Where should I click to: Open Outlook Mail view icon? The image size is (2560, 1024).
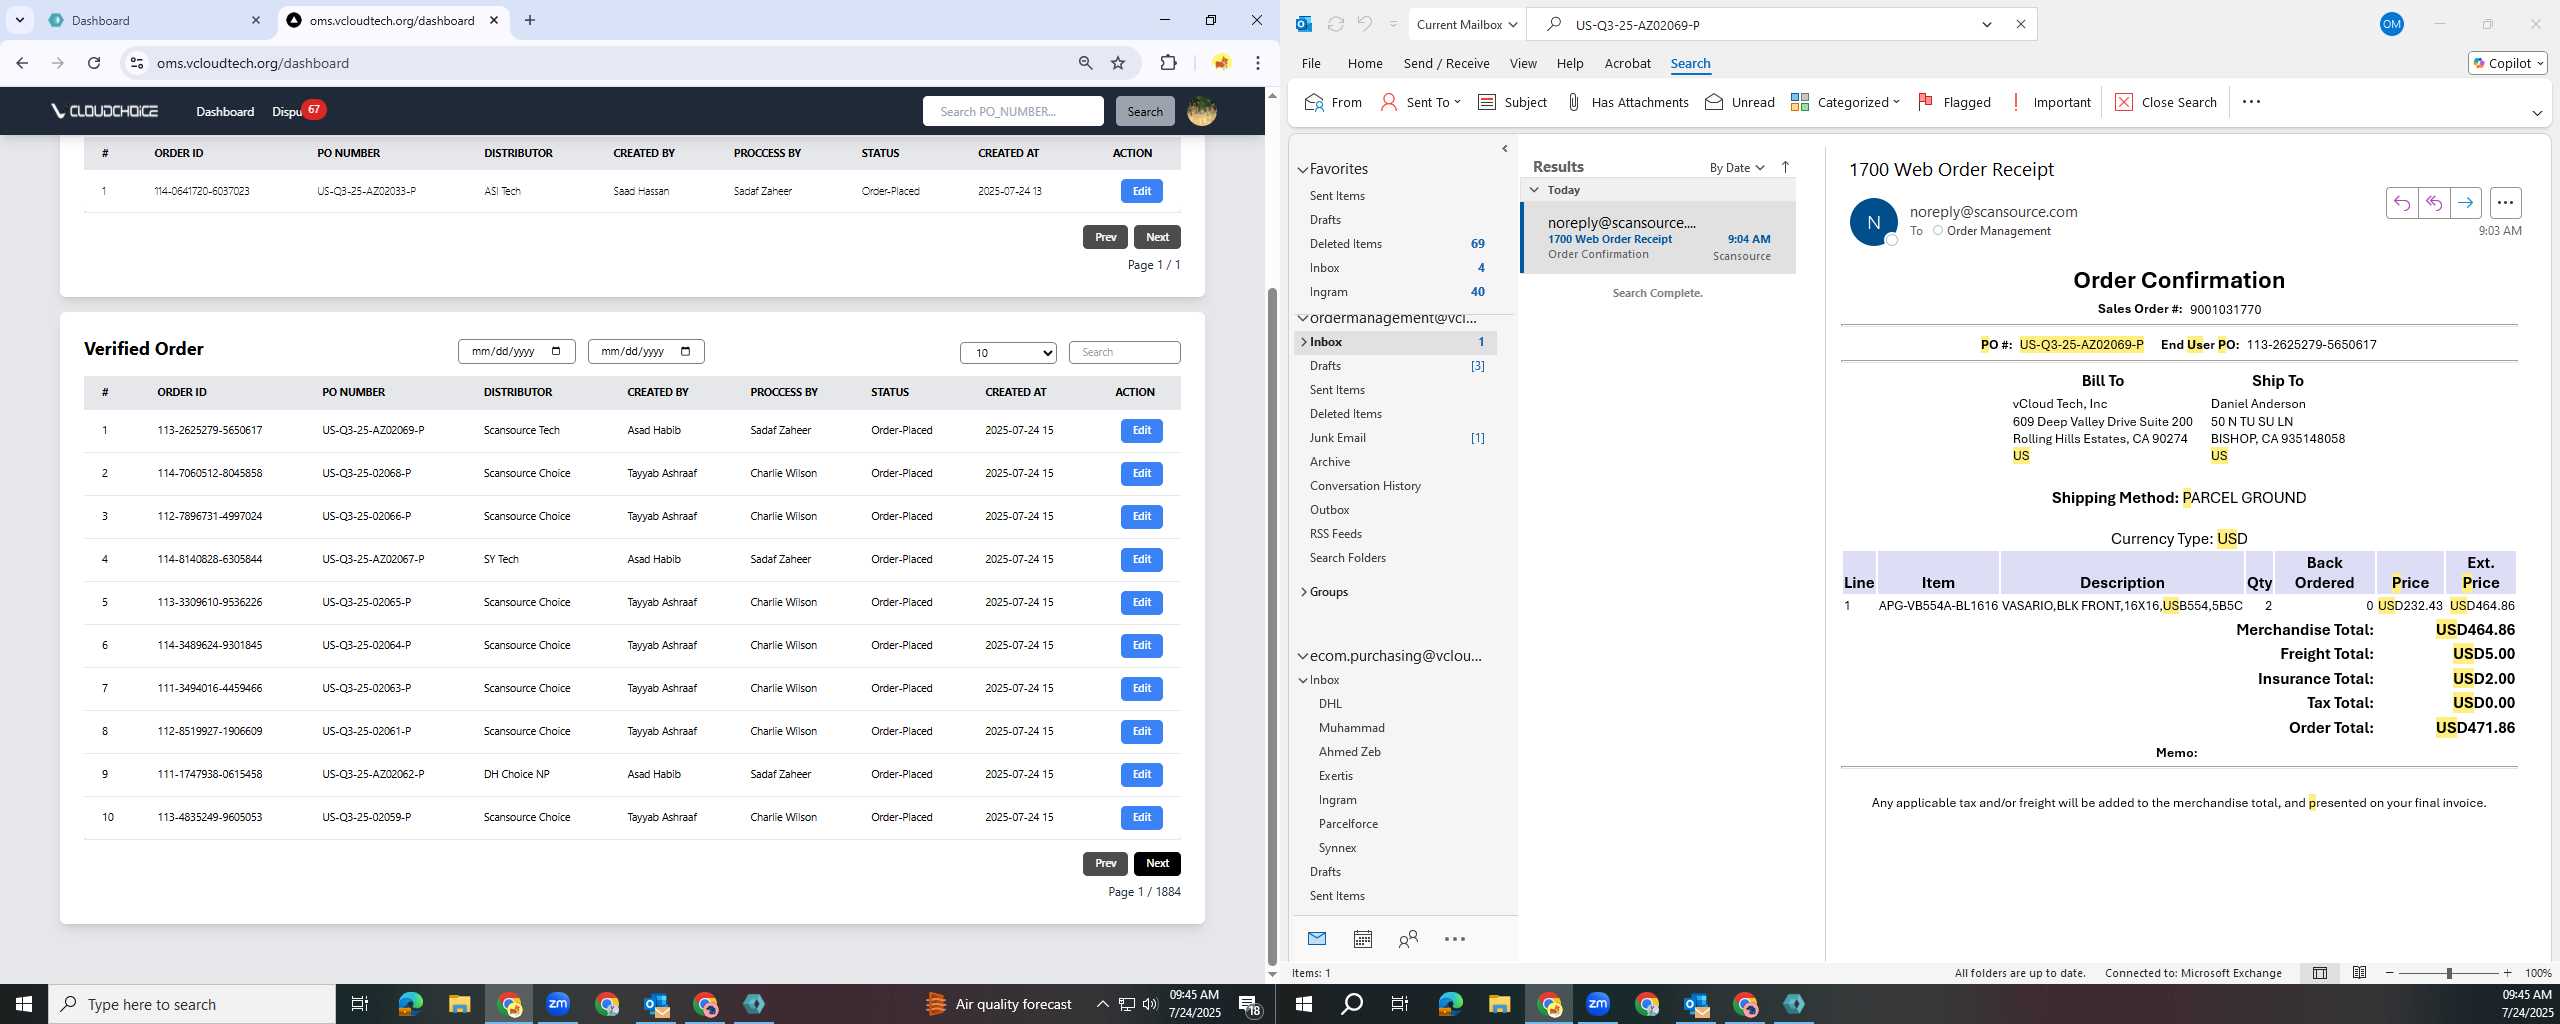click(x=1317, y=939)
